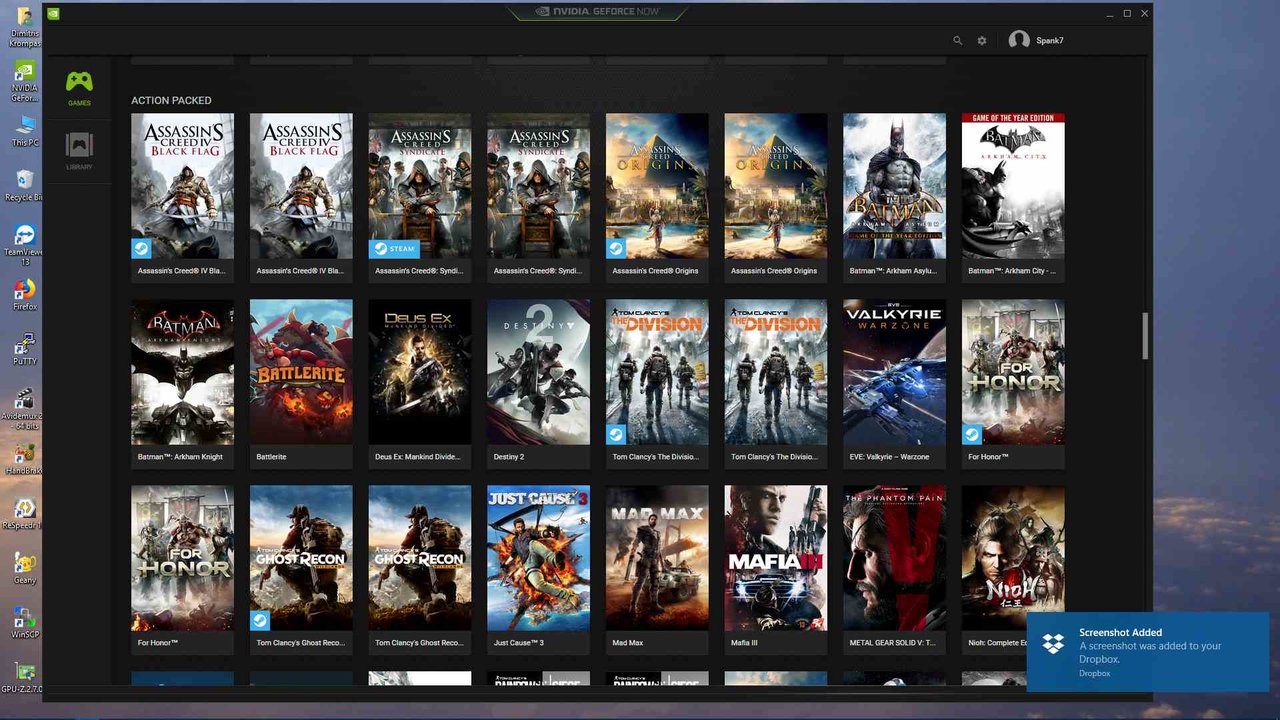Click the Spank7 profile avatar
The image size is (1280, 720).
(1019, 40)
